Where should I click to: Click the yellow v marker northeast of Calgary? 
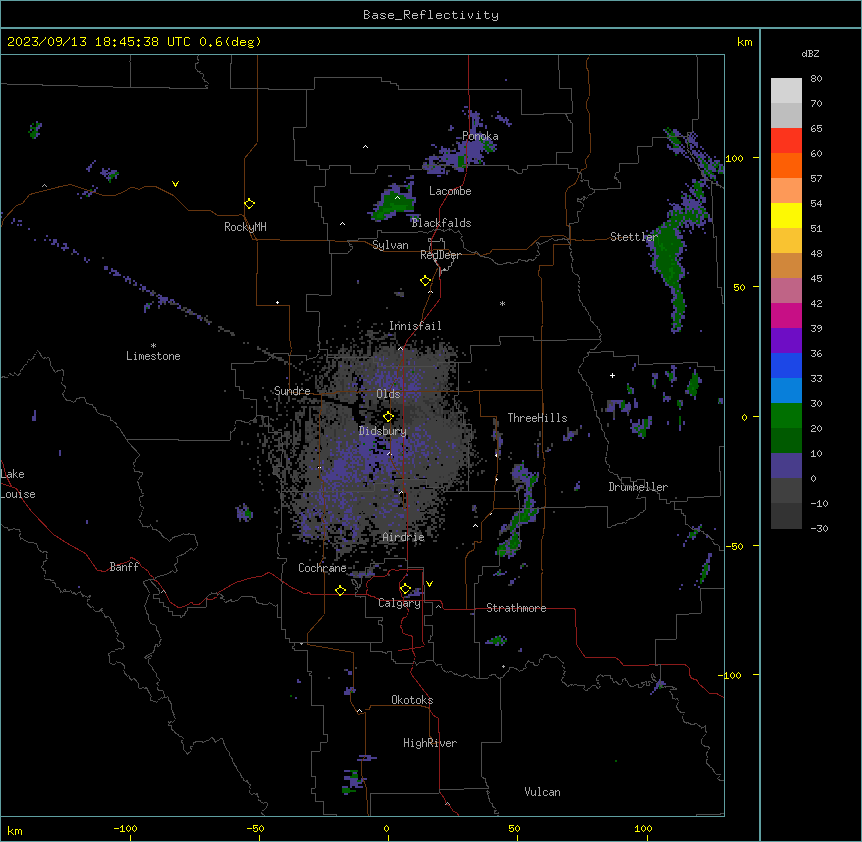pos(429,584)
